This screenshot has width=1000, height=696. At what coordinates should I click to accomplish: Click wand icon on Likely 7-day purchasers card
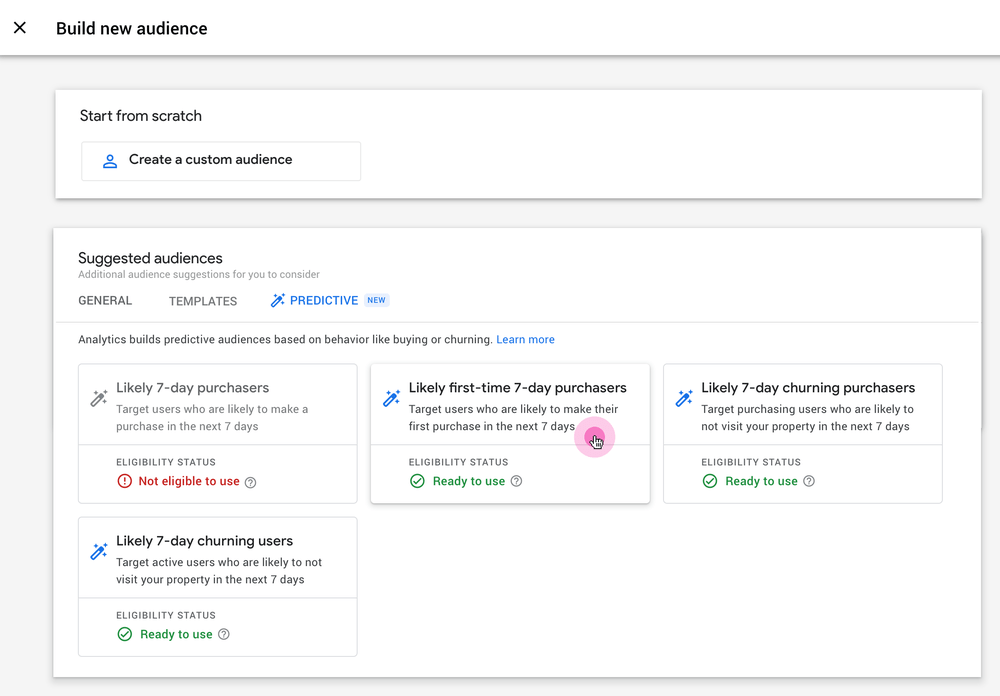point(99,399)
